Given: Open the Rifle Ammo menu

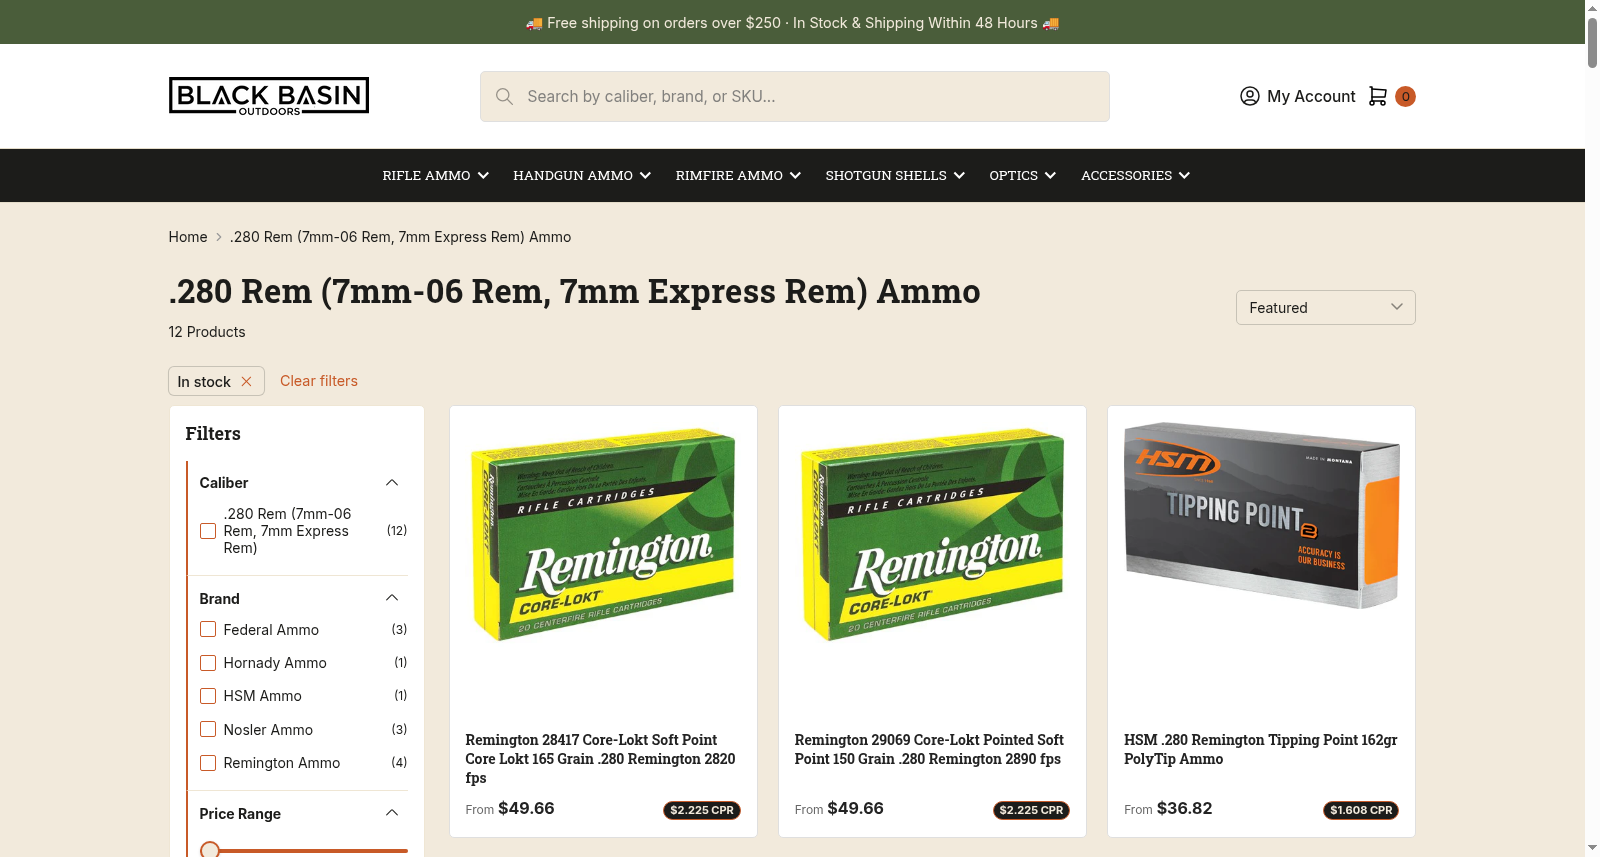Looking at the screenshot, I should click(x=435, y=175).
